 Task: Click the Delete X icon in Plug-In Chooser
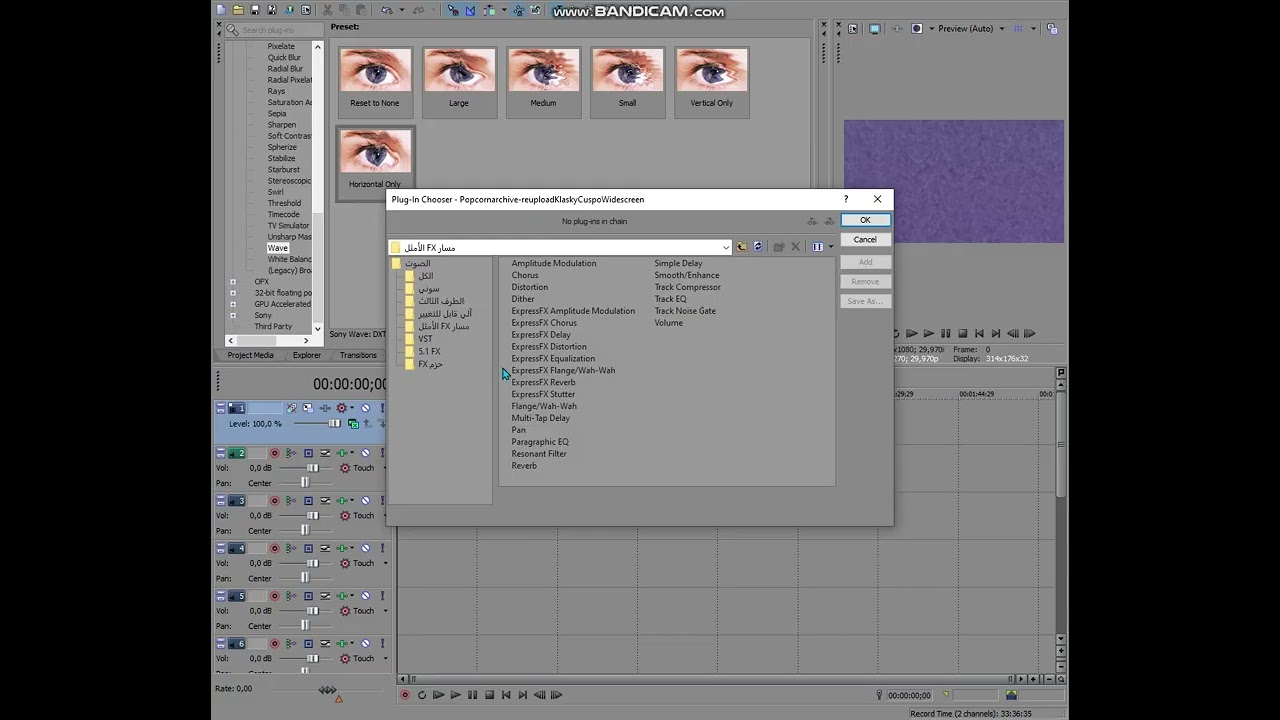[x=796, y=247]
